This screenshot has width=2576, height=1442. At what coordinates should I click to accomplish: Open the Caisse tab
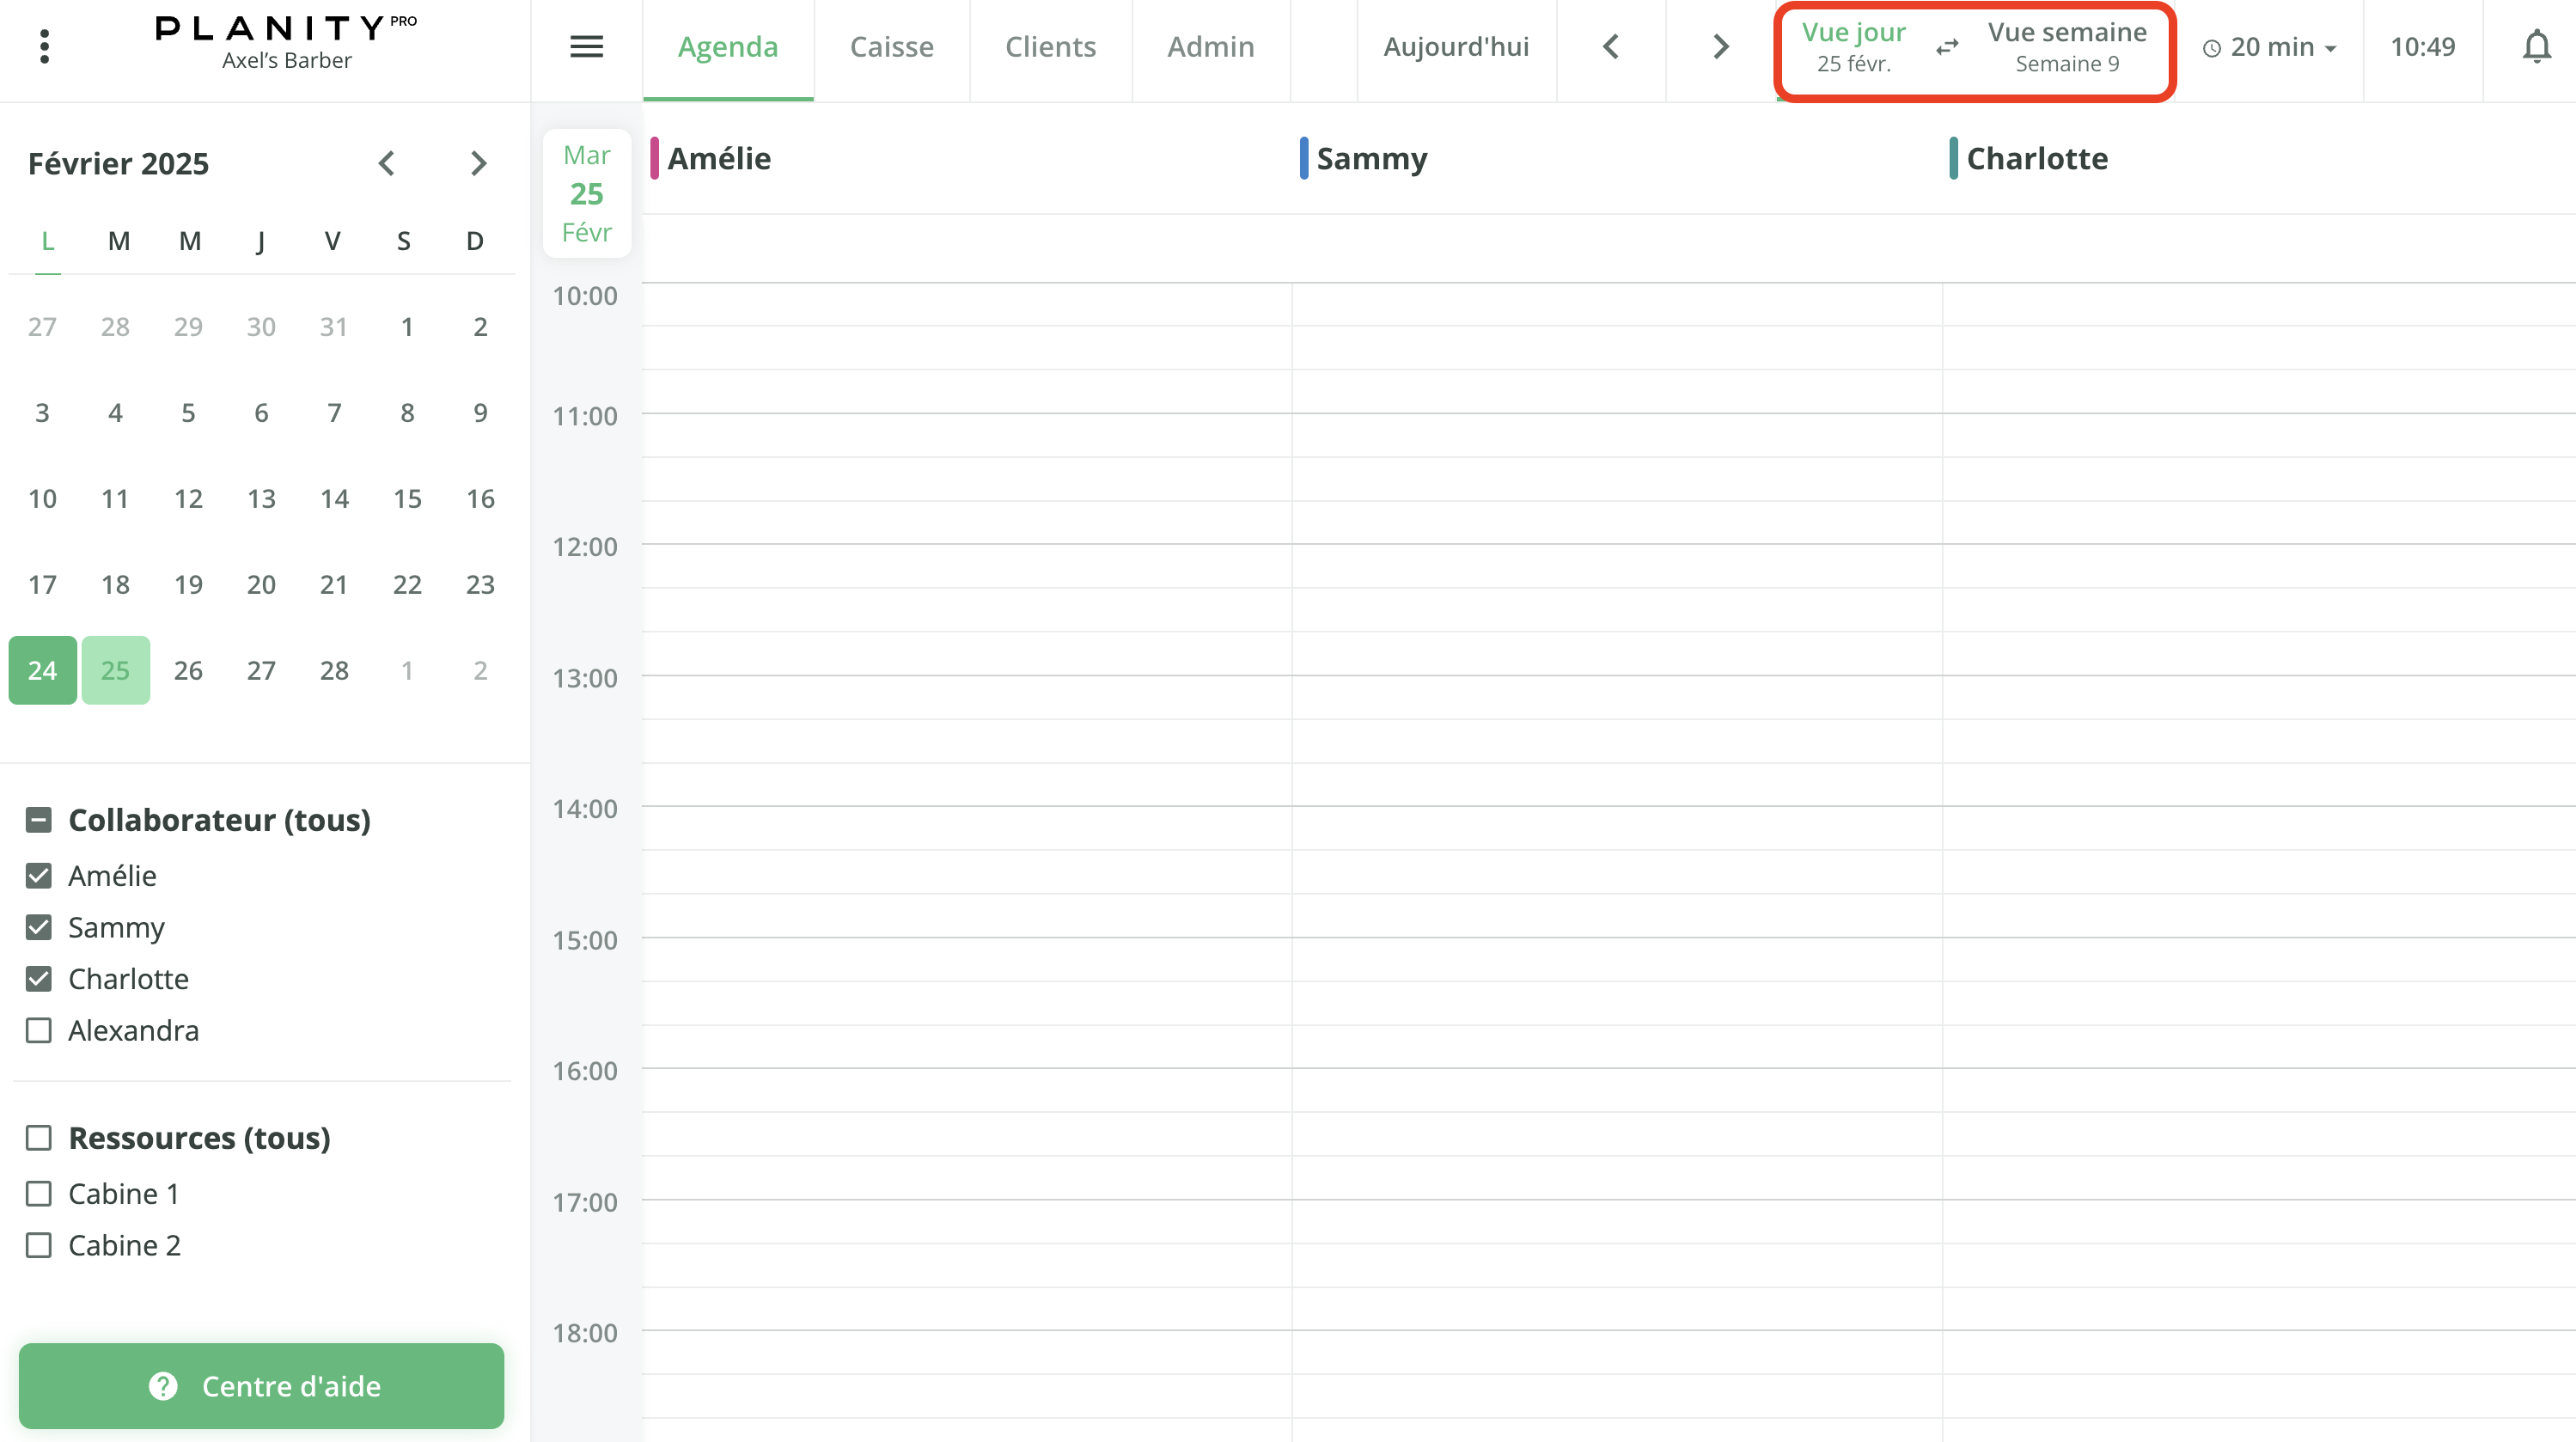click(891, 47)
